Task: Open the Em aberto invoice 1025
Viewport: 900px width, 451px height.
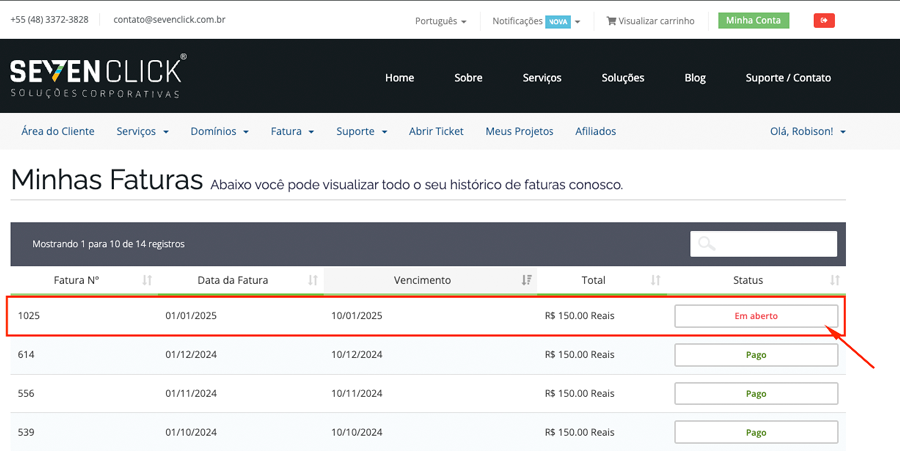Action: point(756,316)
